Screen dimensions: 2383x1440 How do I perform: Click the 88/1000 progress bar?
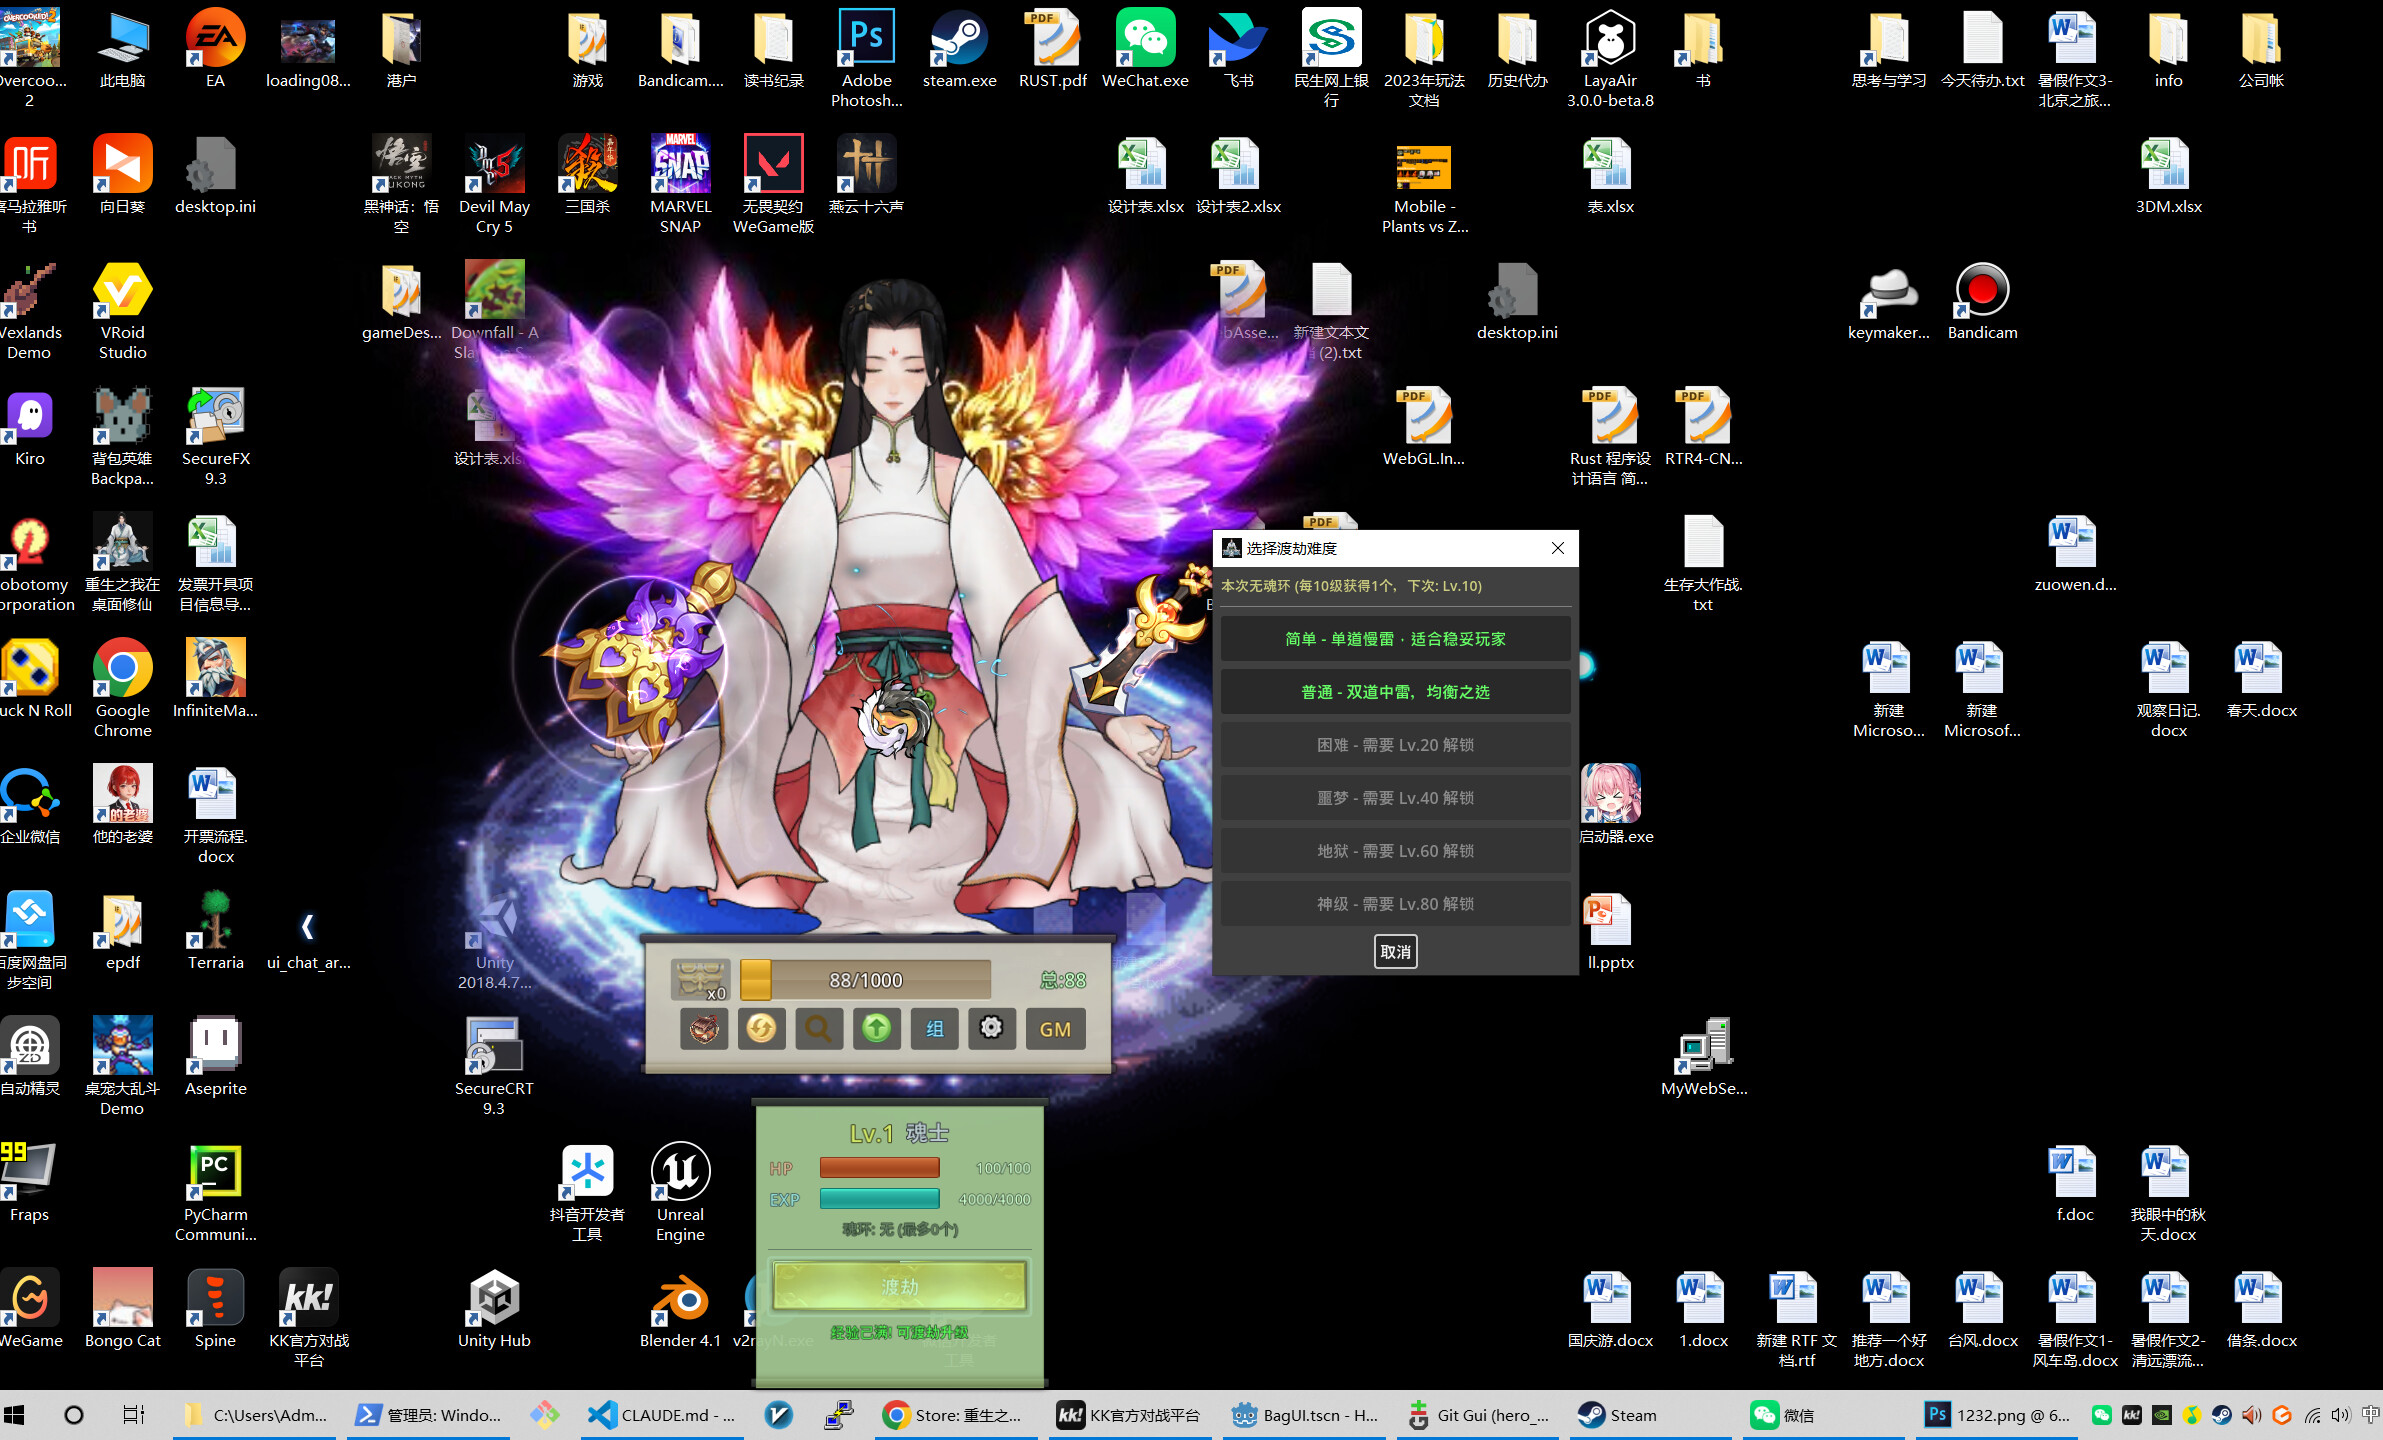point(864,979)
